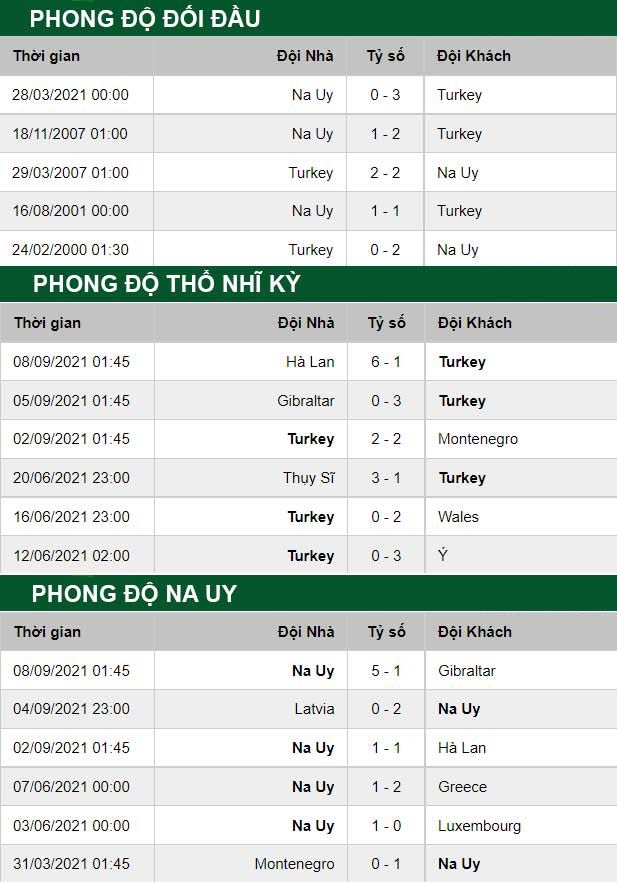
Task: Select the 5 - 1 score versus Gibraltar
Action: click(x=386, y=670)
